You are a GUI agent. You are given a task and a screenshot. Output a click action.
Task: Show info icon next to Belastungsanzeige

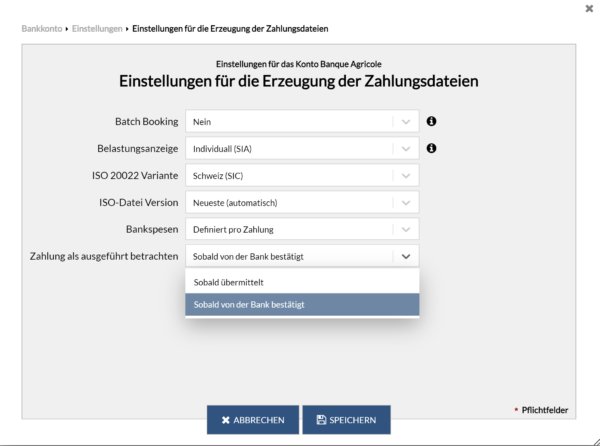[x=432, y=148]
